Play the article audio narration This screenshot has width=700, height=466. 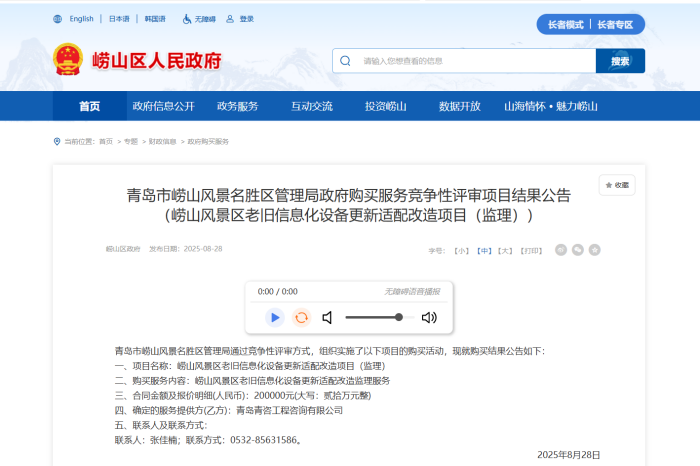pos(274,317)
